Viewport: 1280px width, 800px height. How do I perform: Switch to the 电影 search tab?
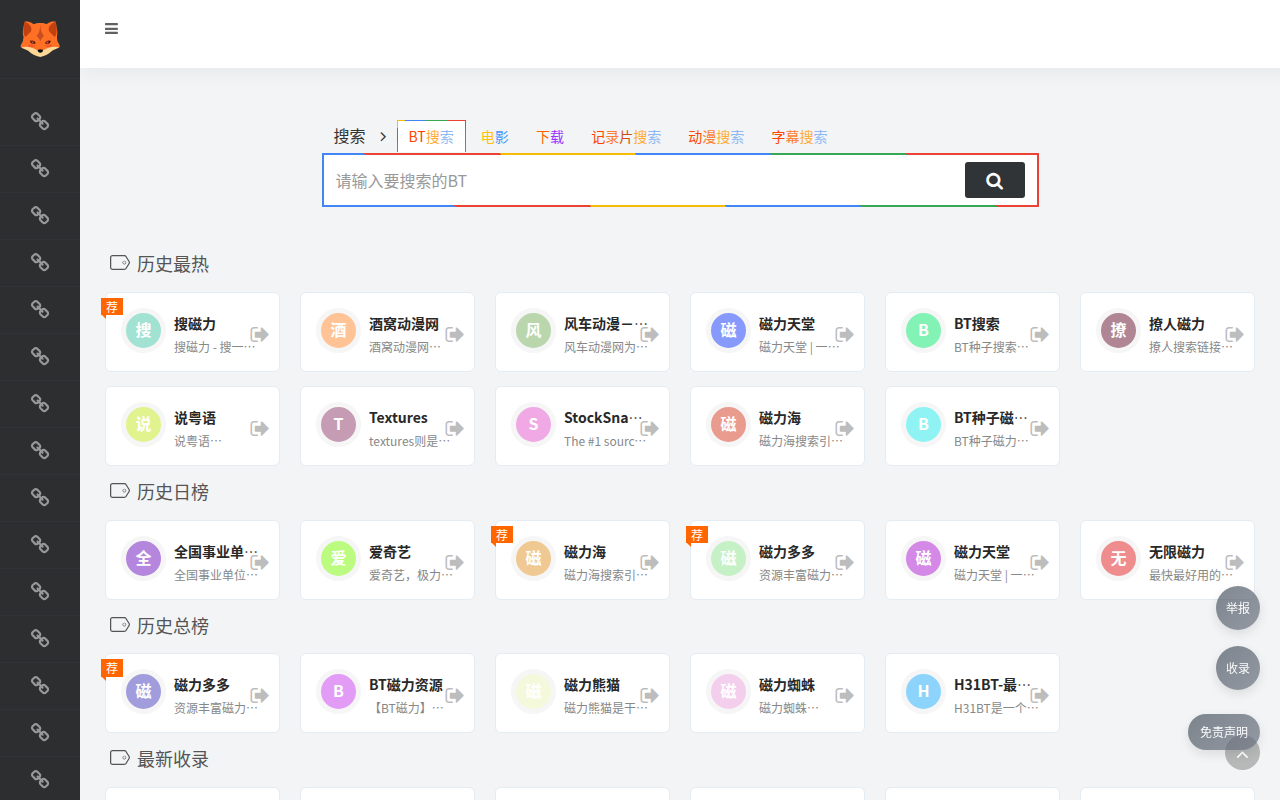pyautogui.click(x=494, y=137)
